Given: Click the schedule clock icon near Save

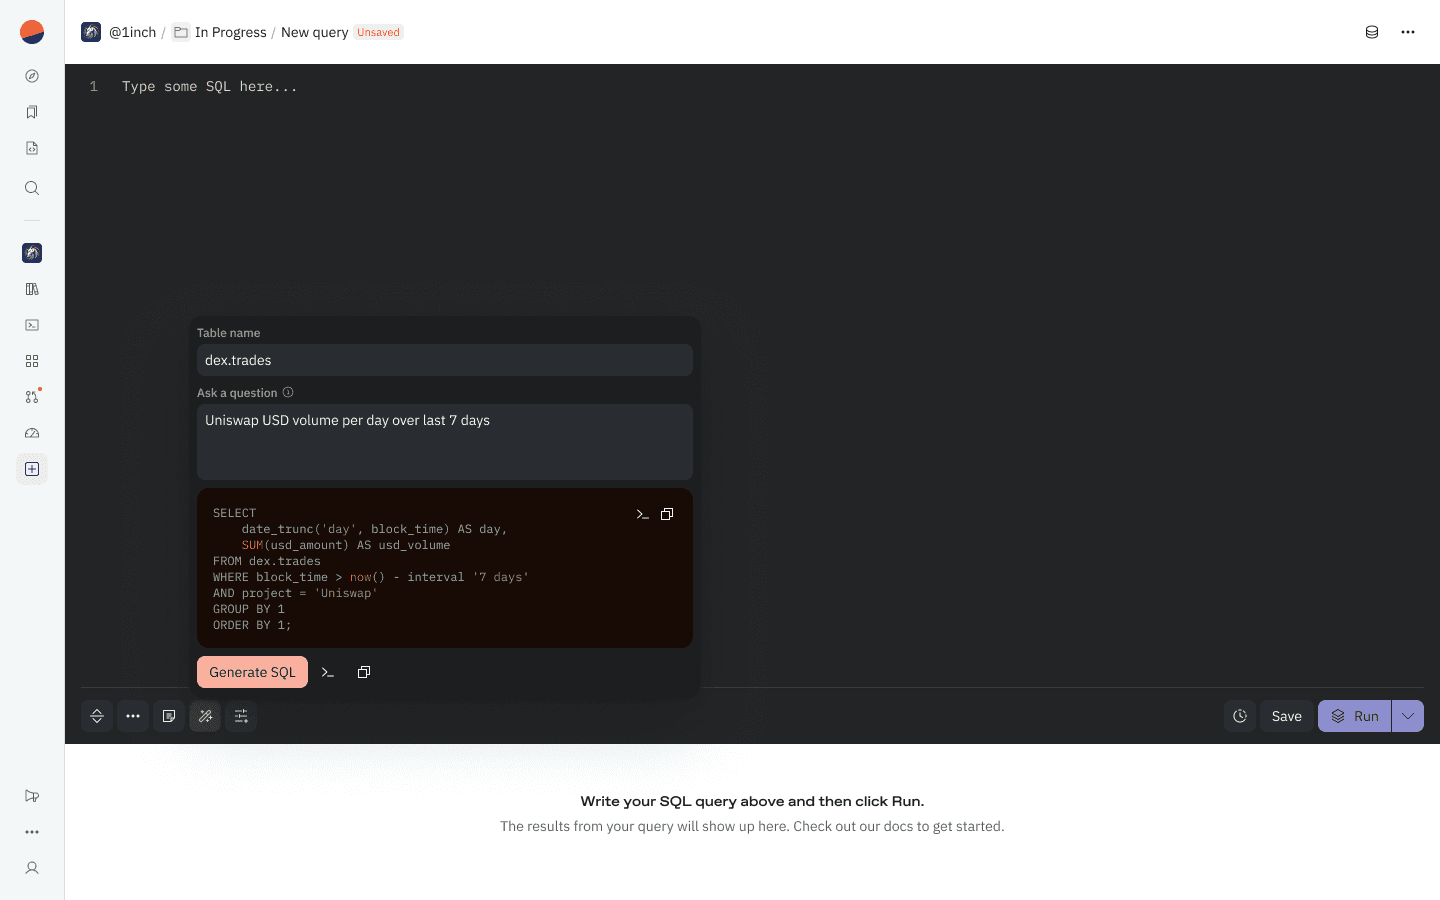Looking at the screenshot, I should (1240, 716).
